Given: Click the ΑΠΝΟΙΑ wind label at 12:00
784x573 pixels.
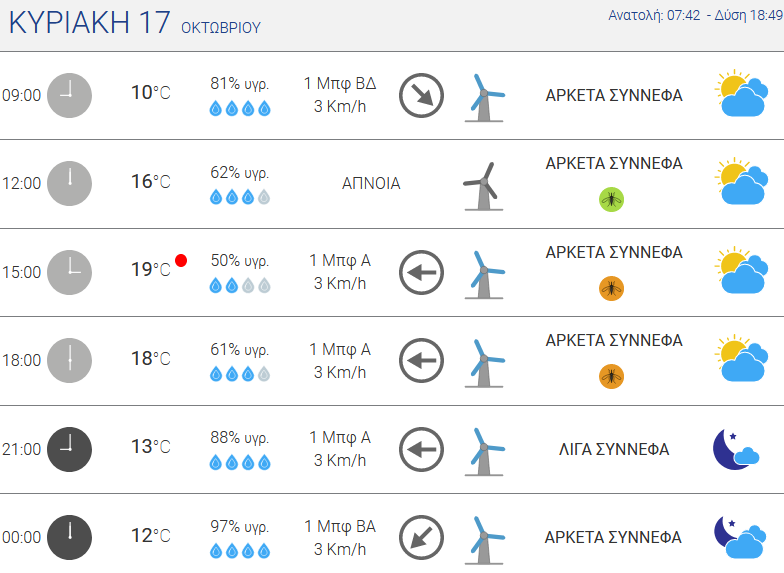Looking at the screenshot, I should (x=371, y=184).
